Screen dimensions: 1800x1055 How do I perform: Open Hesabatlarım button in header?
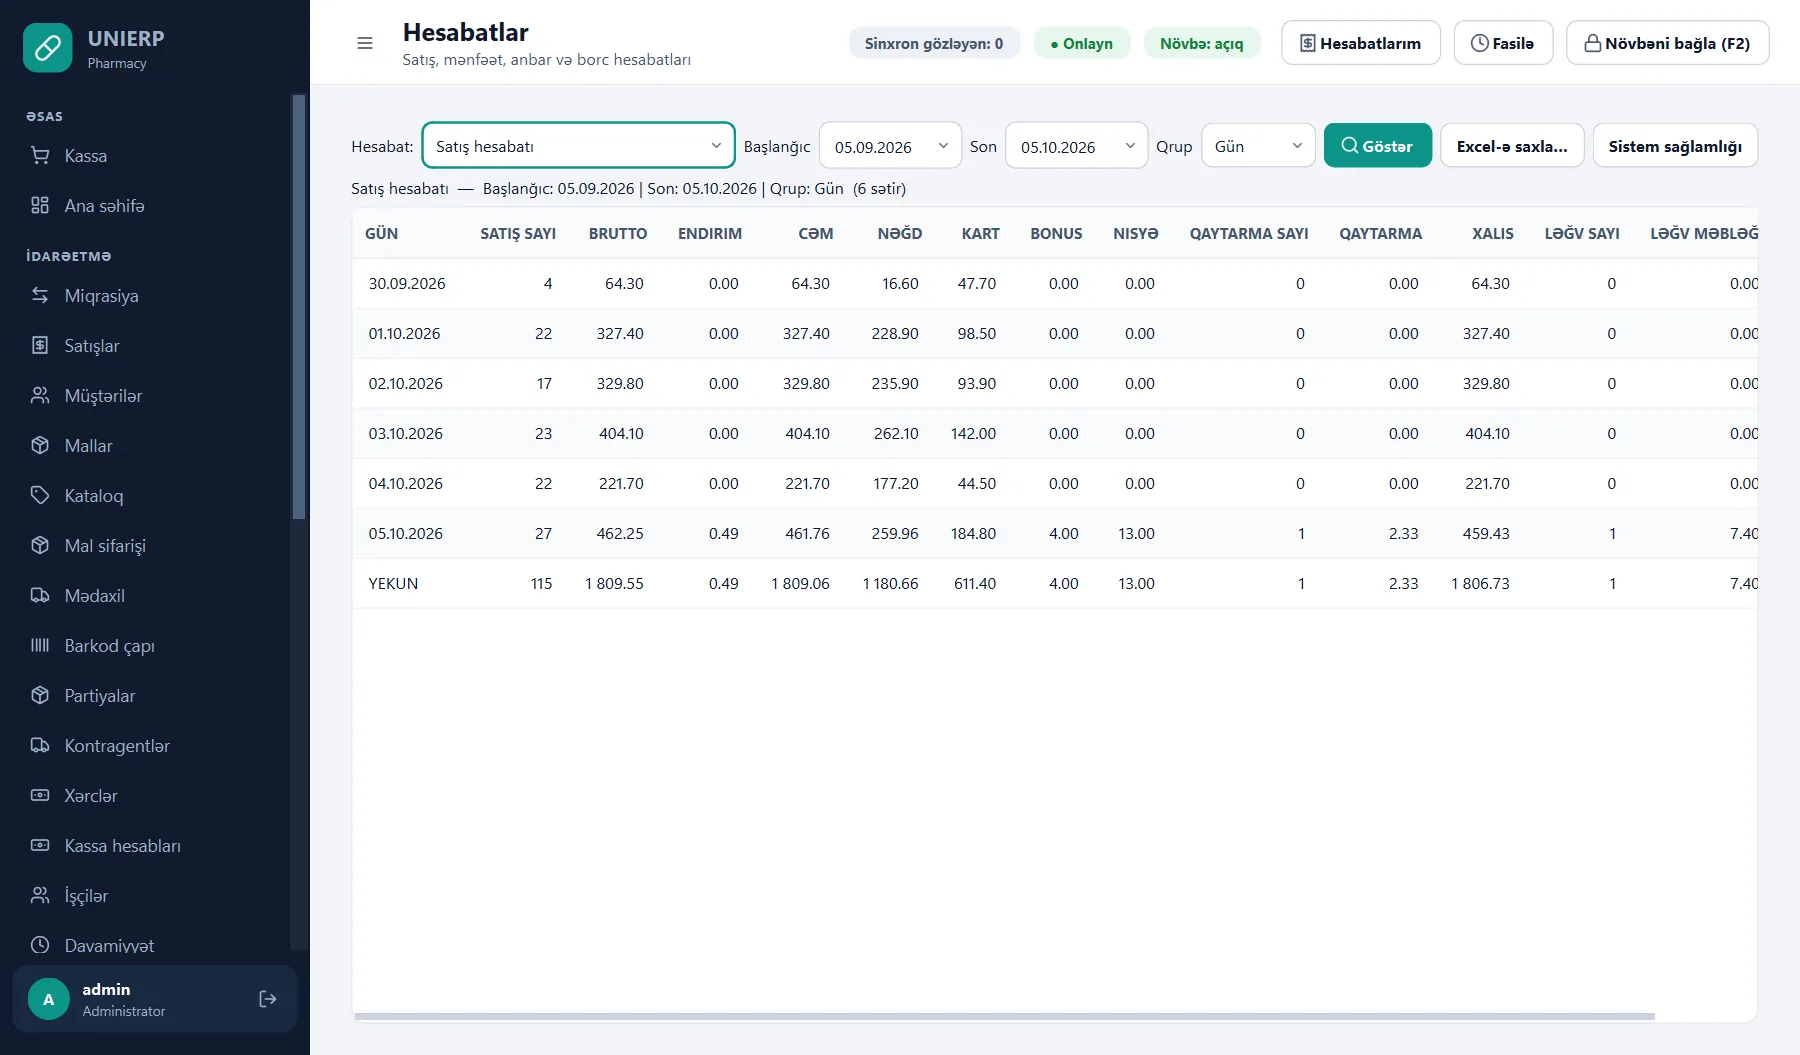[1361, 43]
